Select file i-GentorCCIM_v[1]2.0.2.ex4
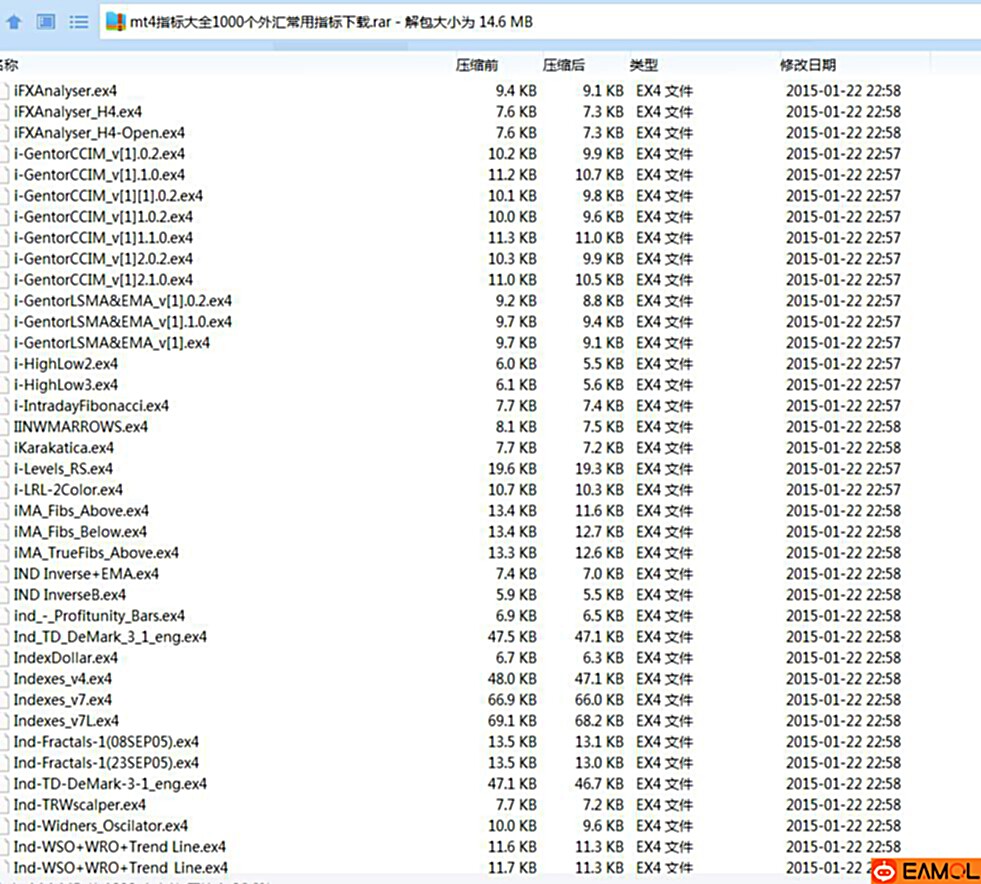Image resolution: width=981 pixels, height=884 pixels. click(103, 259)
